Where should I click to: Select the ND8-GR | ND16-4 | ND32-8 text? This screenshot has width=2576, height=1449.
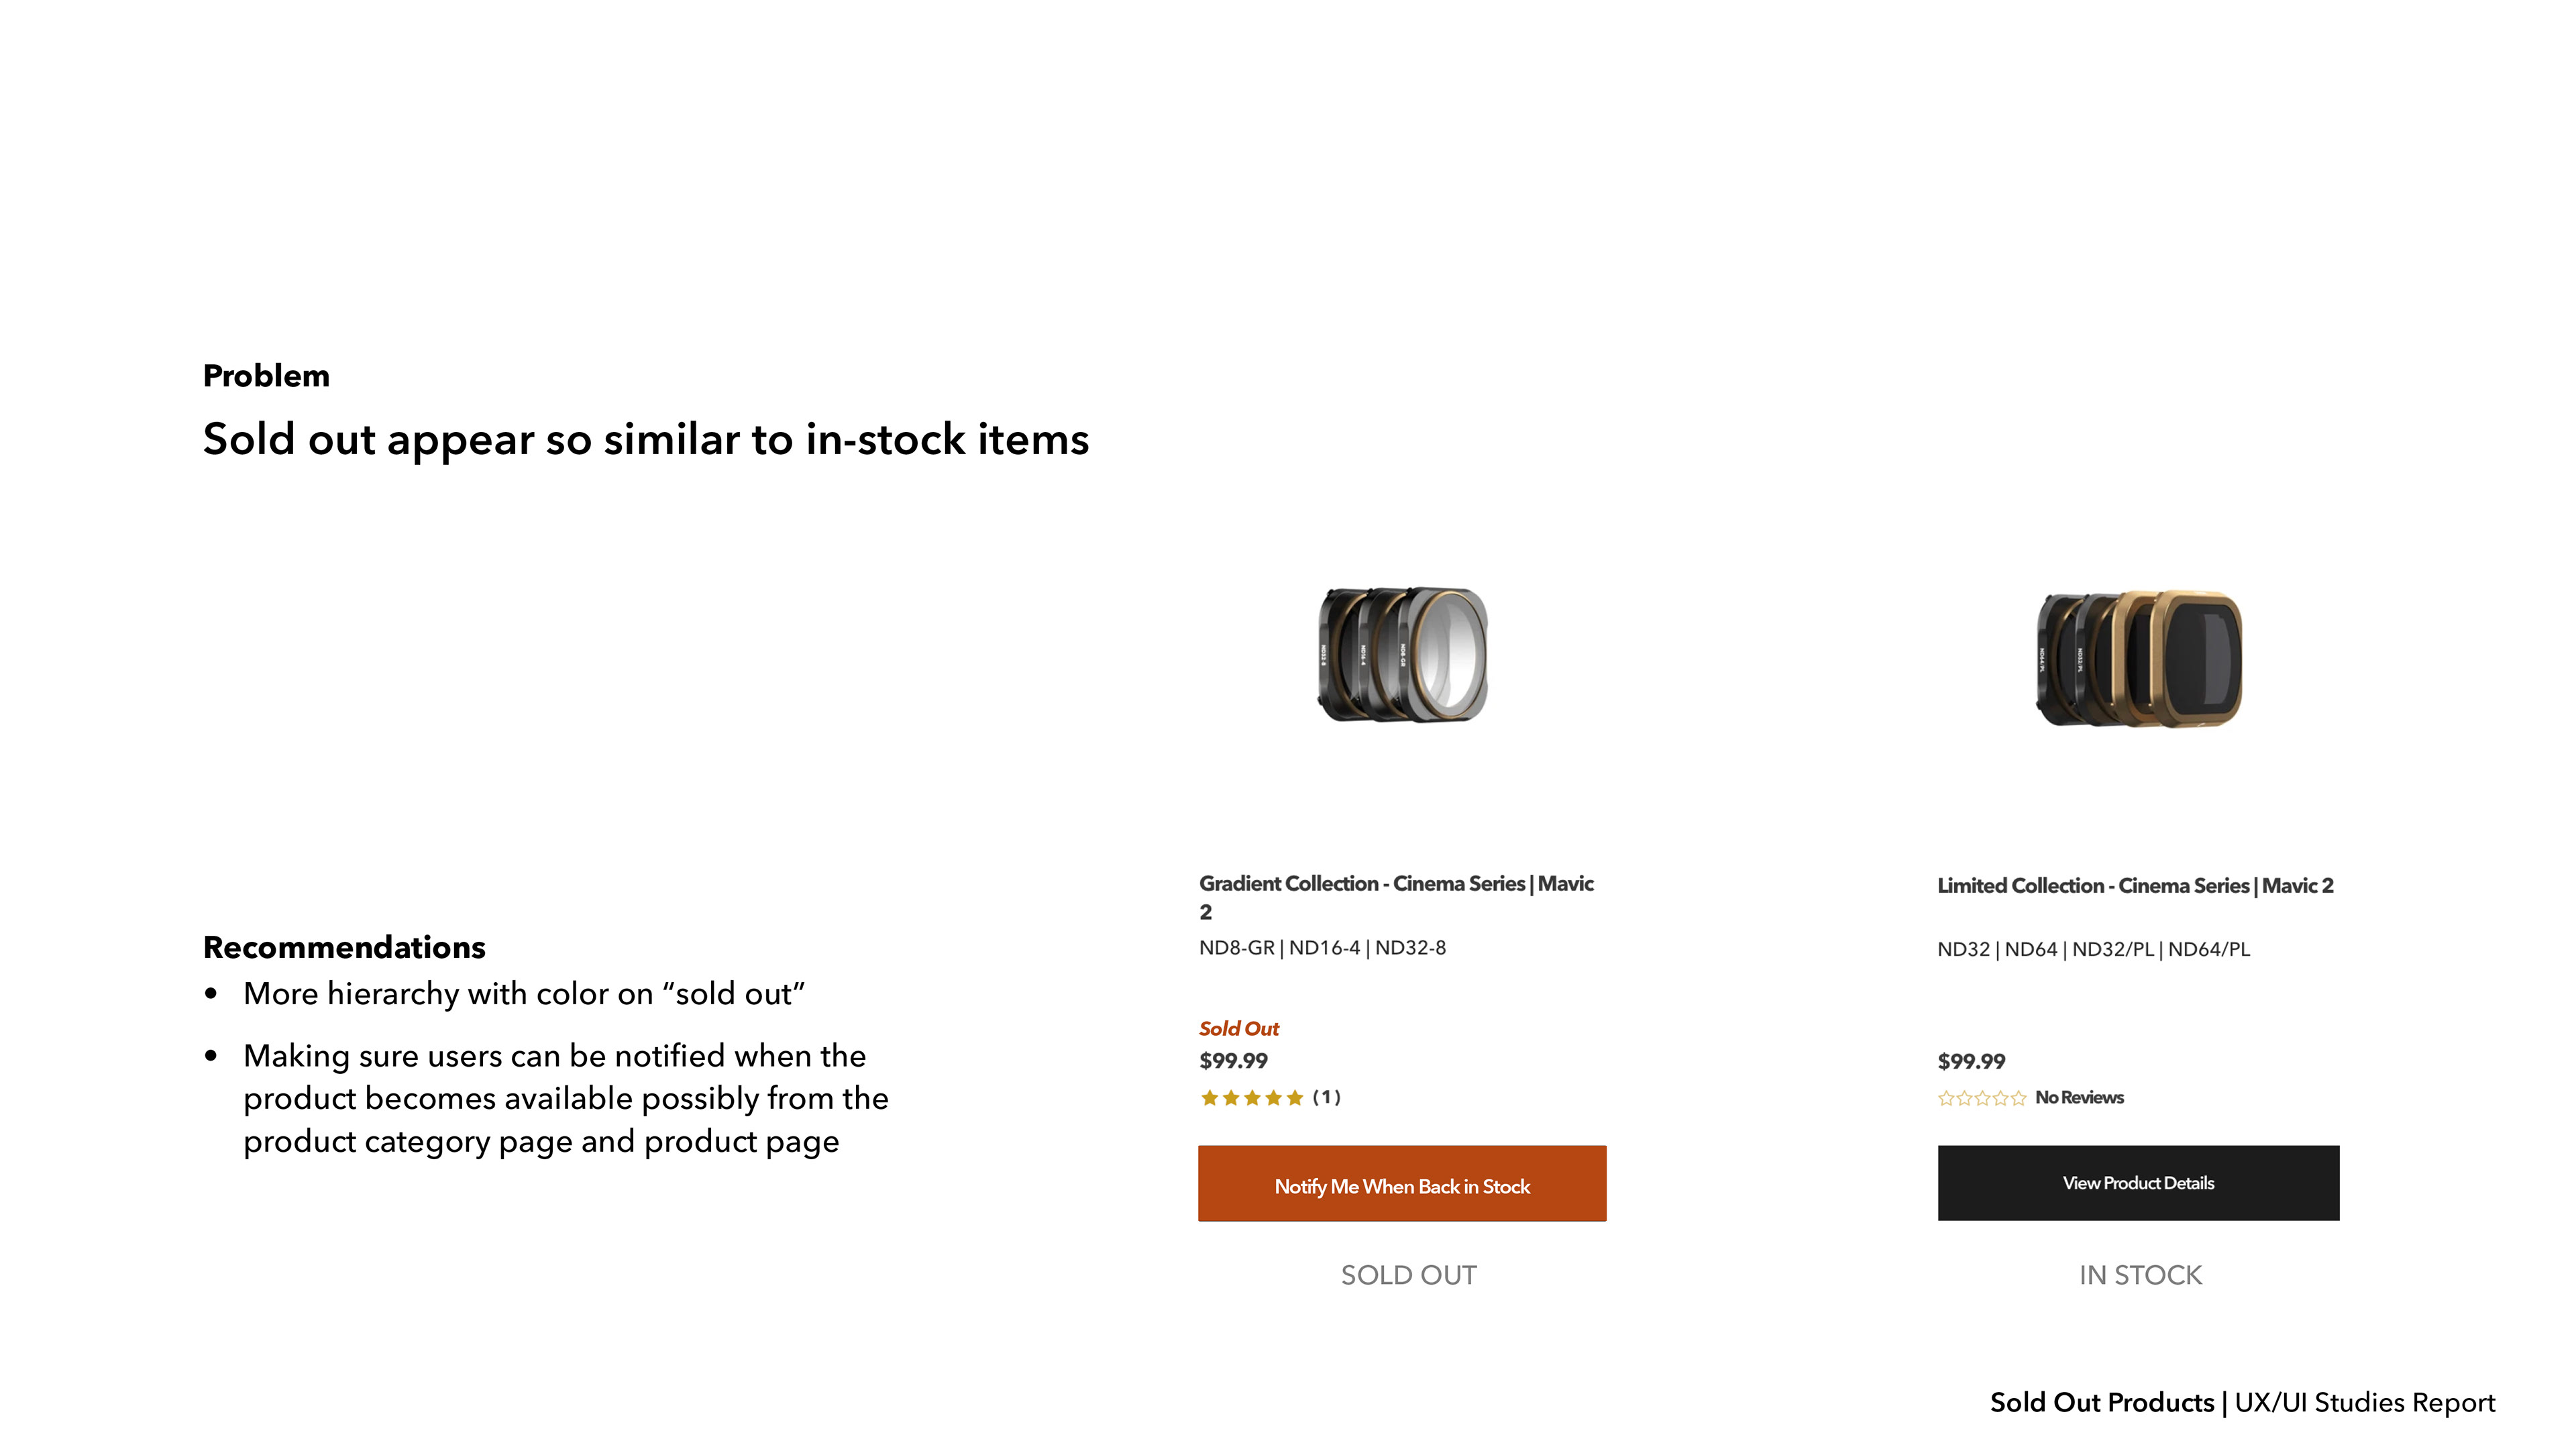(1322, 947)
